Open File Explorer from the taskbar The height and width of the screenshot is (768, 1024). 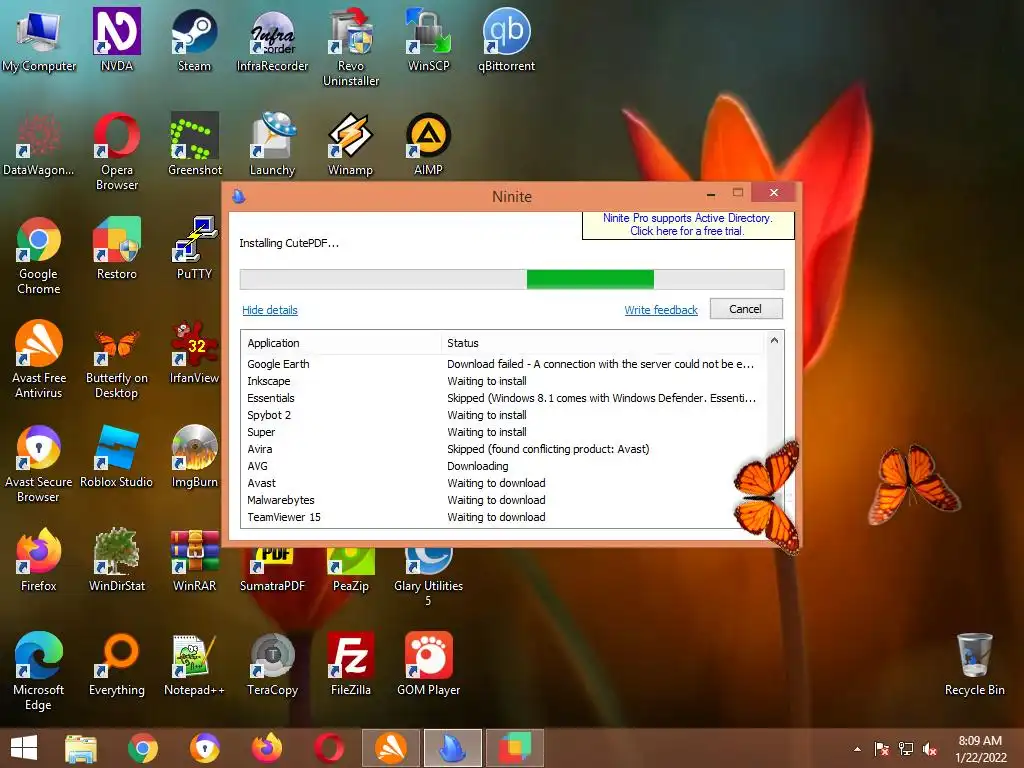[81, 748]
